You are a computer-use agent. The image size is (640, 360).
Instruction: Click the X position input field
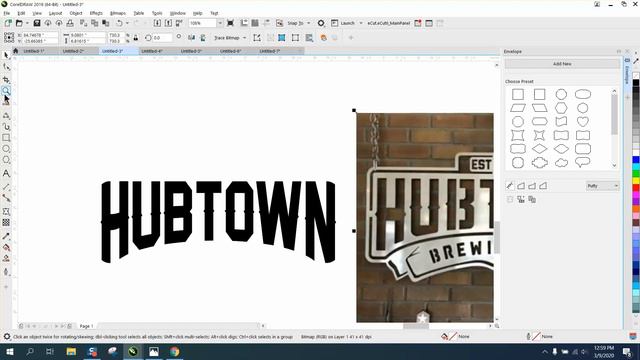pyautogui.click(x=40, y=35)
